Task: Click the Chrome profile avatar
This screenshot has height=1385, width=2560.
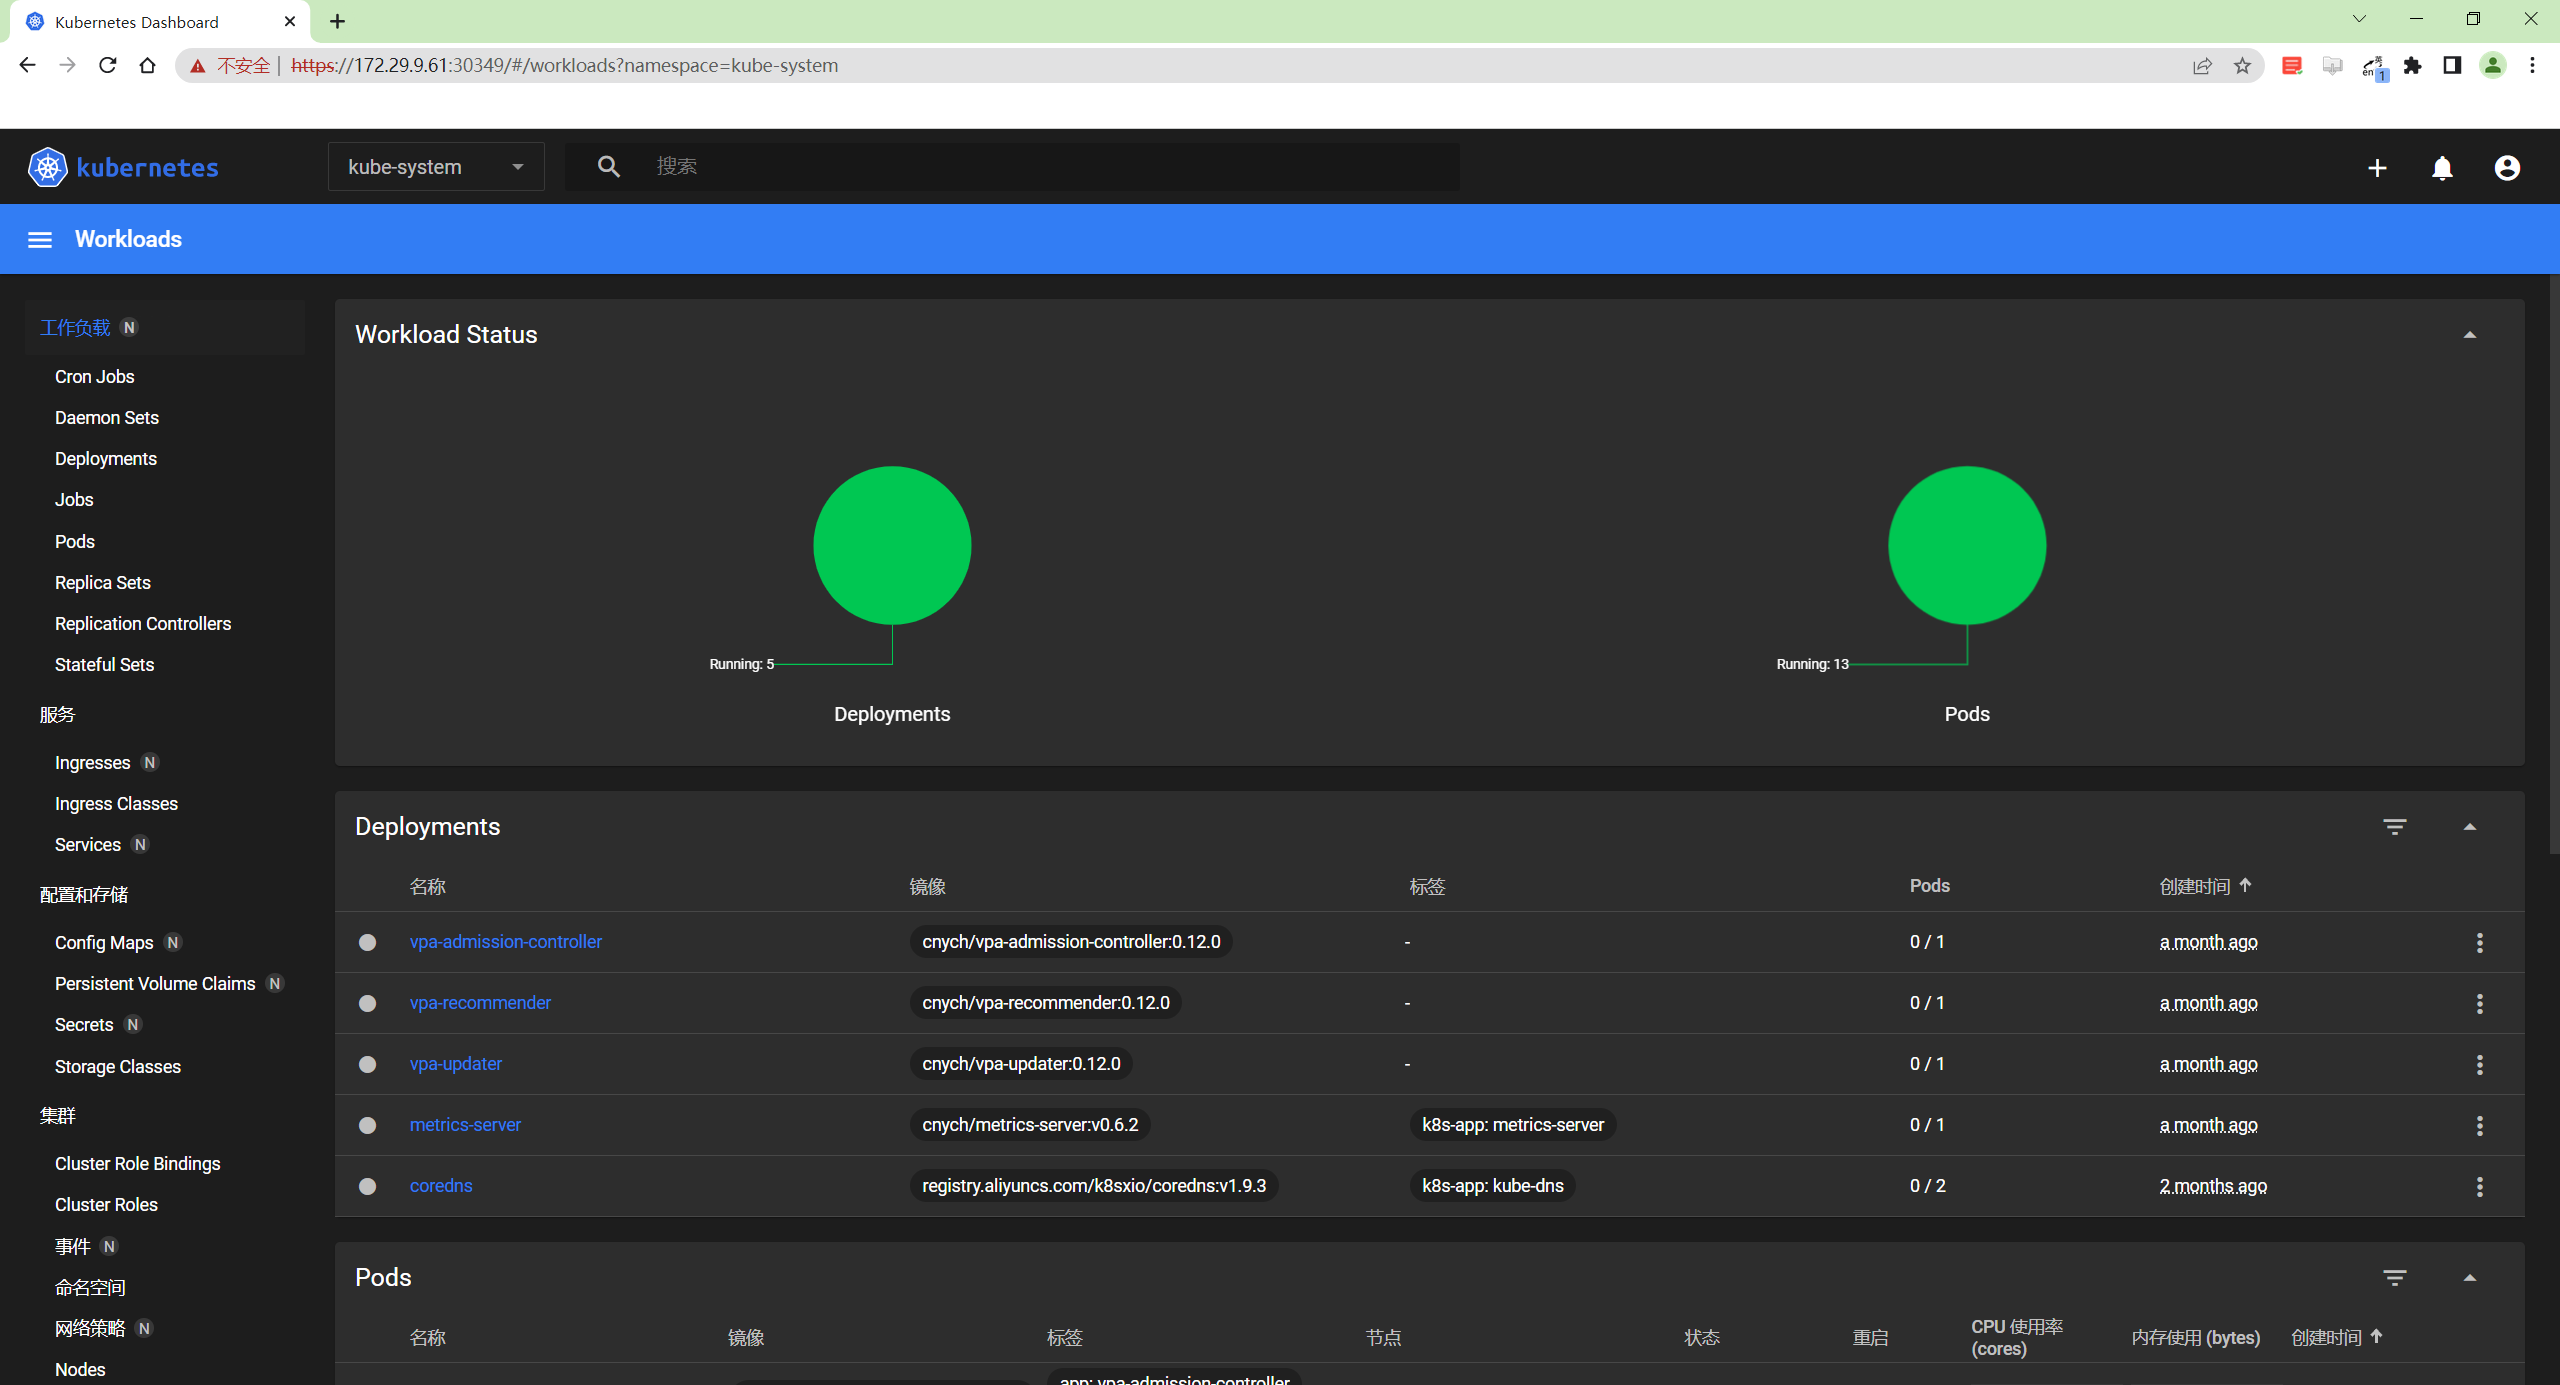Action: pyautogui.click(x=2493, y=66)
